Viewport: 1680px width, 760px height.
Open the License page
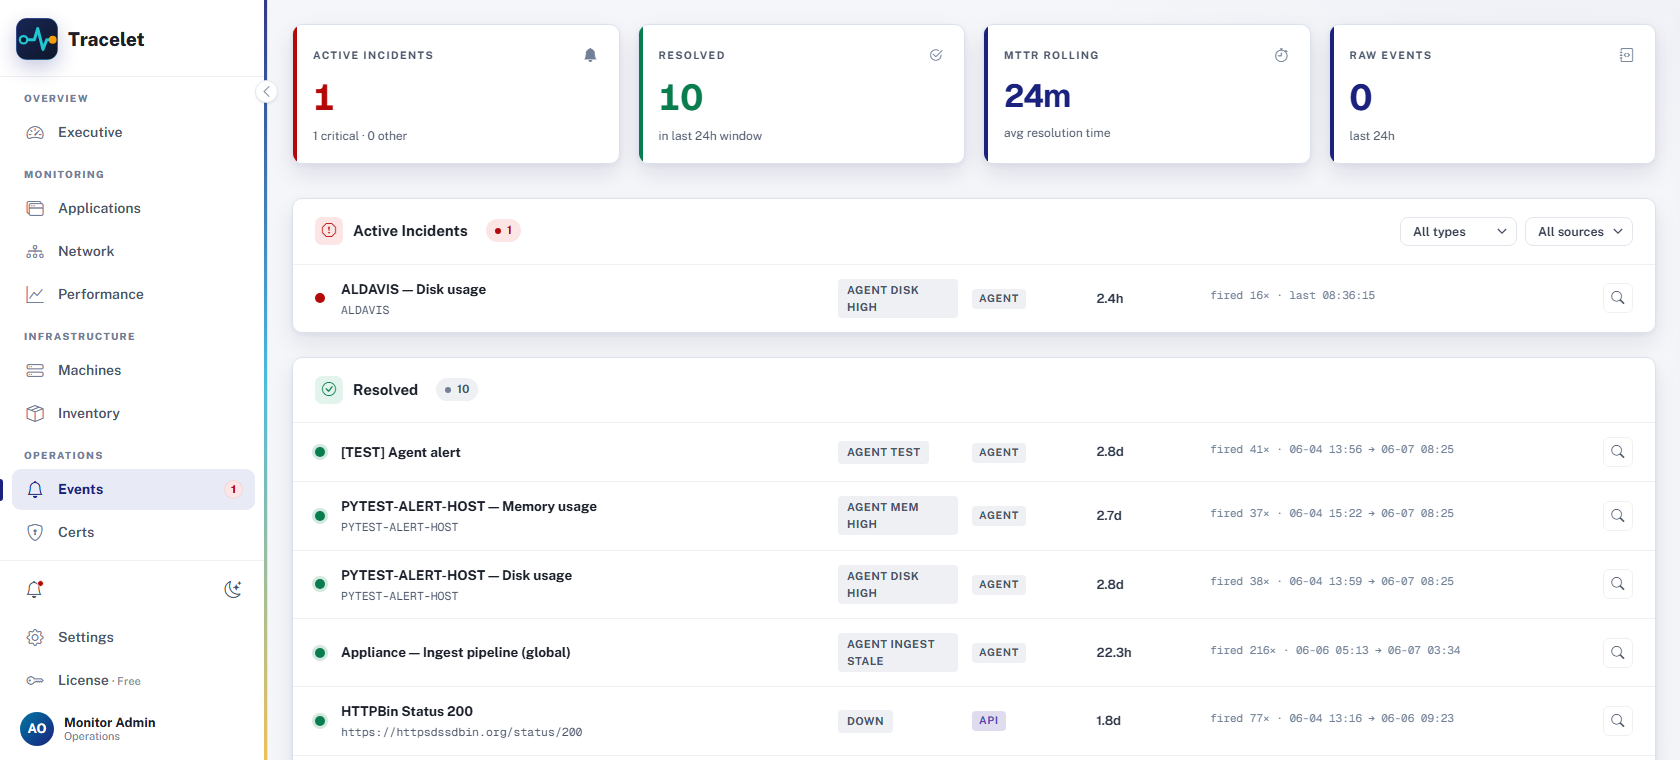click(133, 680)
